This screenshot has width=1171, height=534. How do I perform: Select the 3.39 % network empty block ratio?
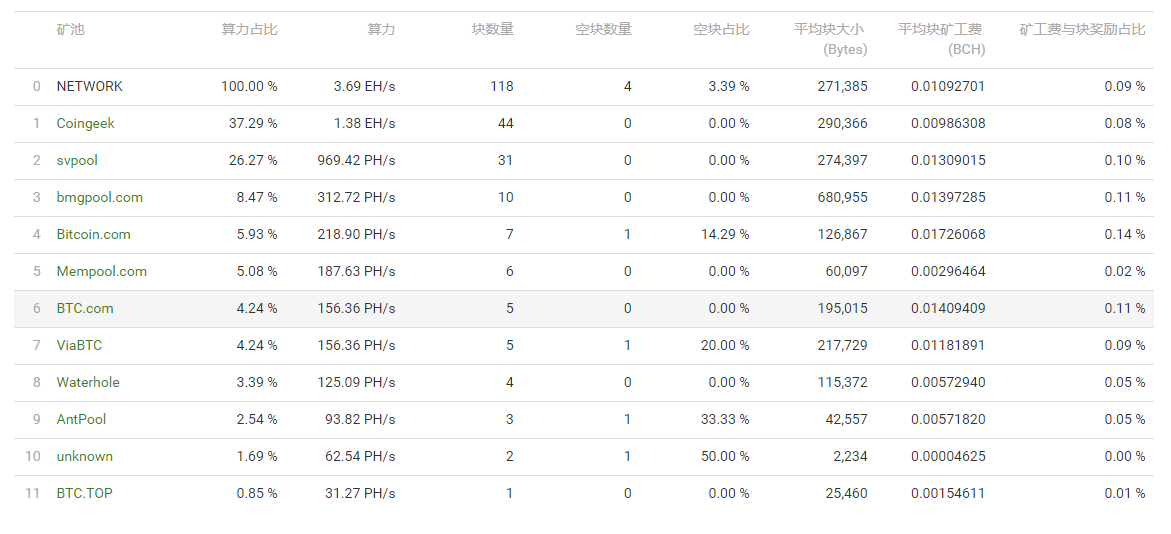(x=729, y=87)
